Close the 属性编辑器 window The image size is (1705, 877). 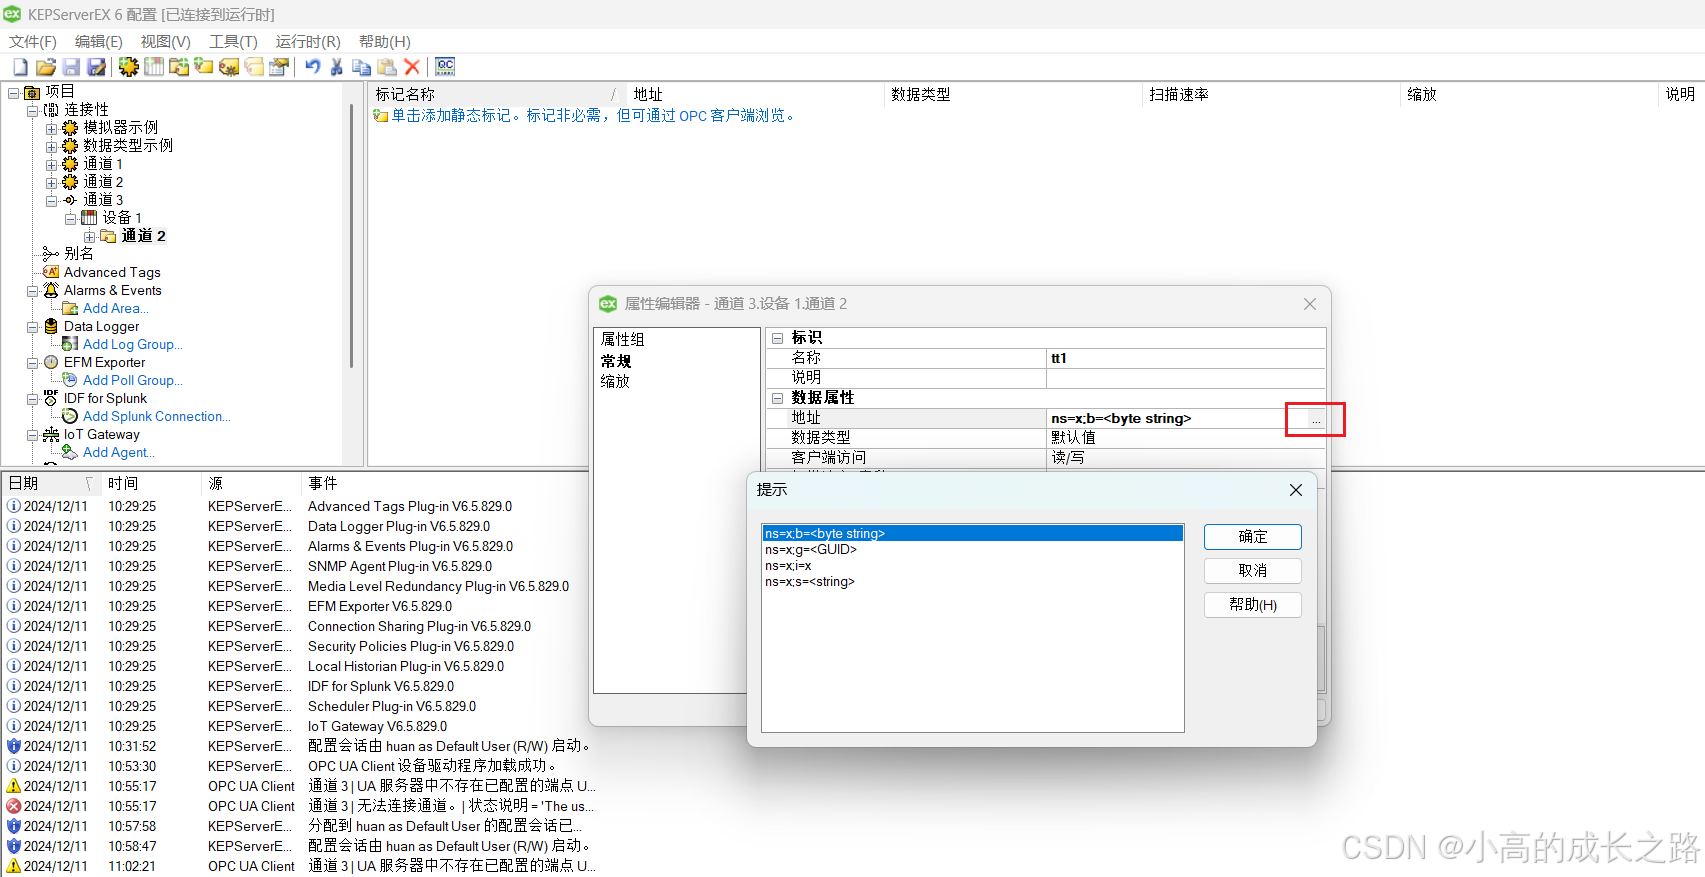click(1310, 304)
